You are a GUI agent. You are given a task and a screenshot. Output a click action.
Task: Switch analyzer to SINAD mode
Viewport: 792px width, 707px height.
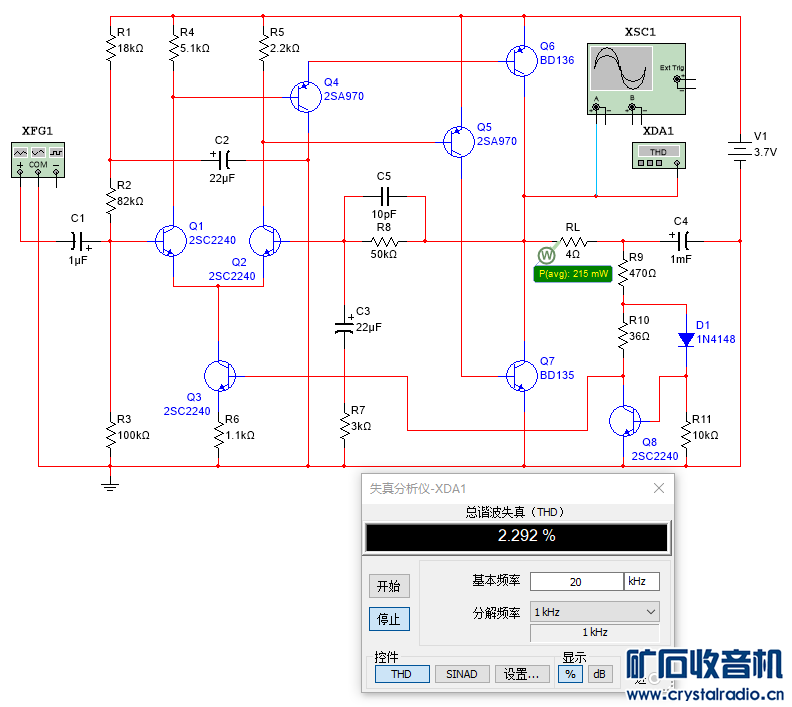point(462,674)
